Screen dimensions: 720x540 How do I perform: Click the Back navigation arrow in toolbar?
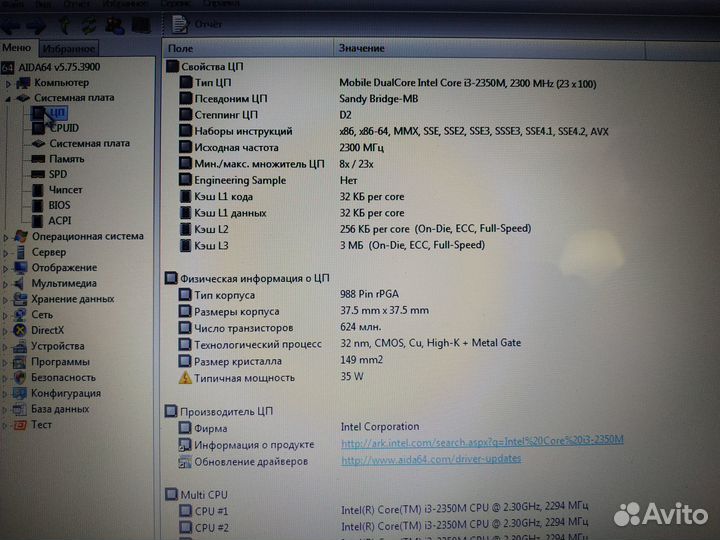point(10,26)
